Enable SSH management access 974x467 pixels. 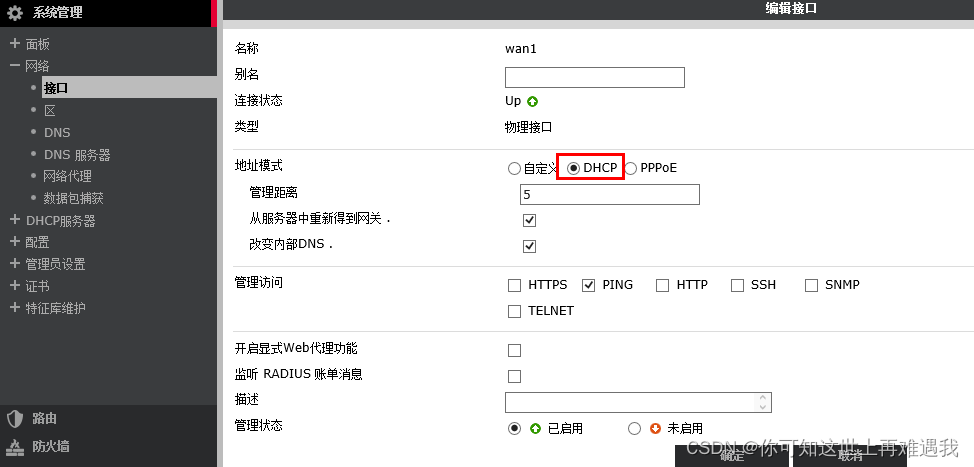(737, 286)
